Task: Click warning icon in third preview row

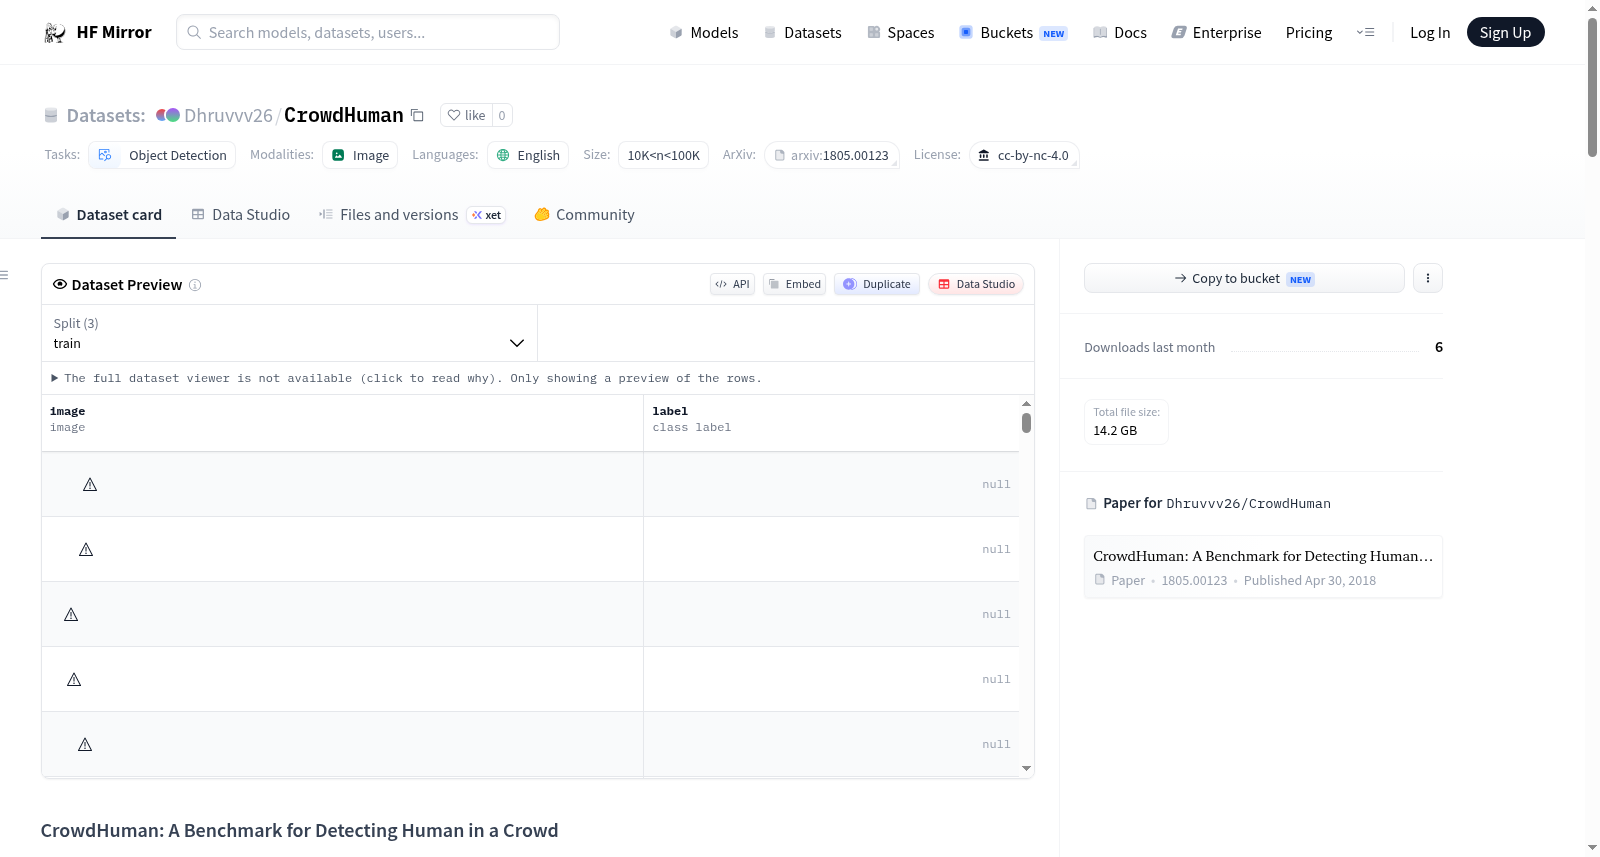Action: click(x=71, y=615)
